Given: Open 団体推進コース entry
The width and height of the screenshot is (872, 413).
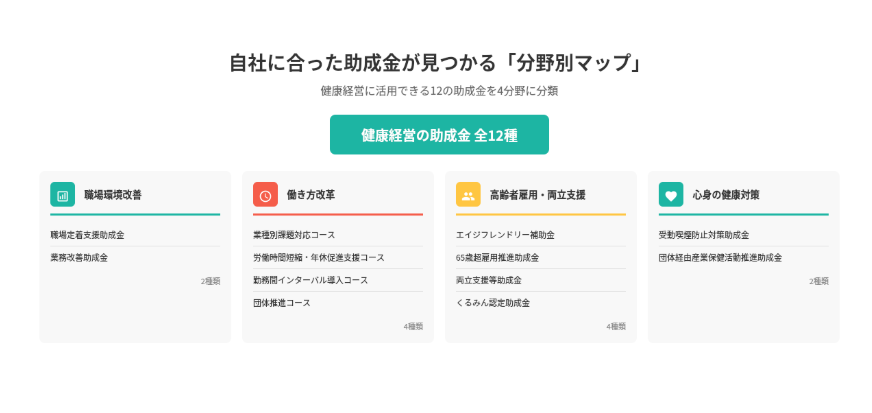Looking at the screenshot, I should click(281, 302).
